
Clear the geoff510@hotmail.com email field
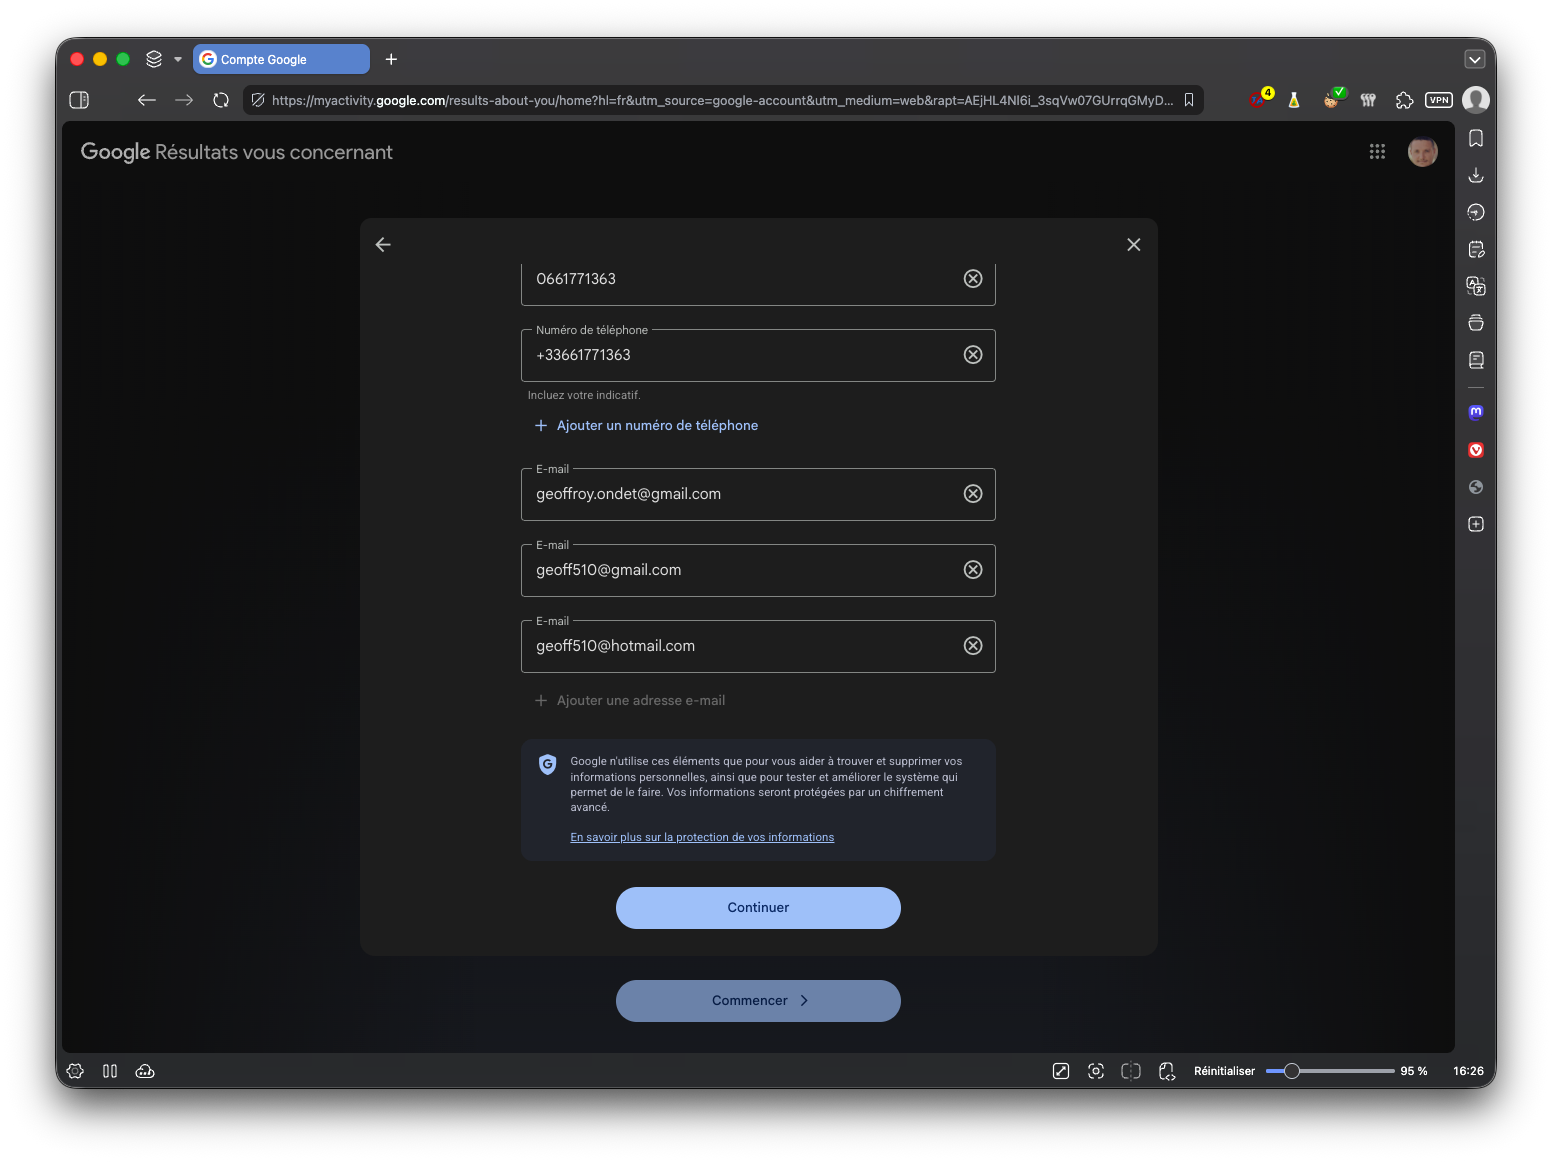(x=973, y=646)
